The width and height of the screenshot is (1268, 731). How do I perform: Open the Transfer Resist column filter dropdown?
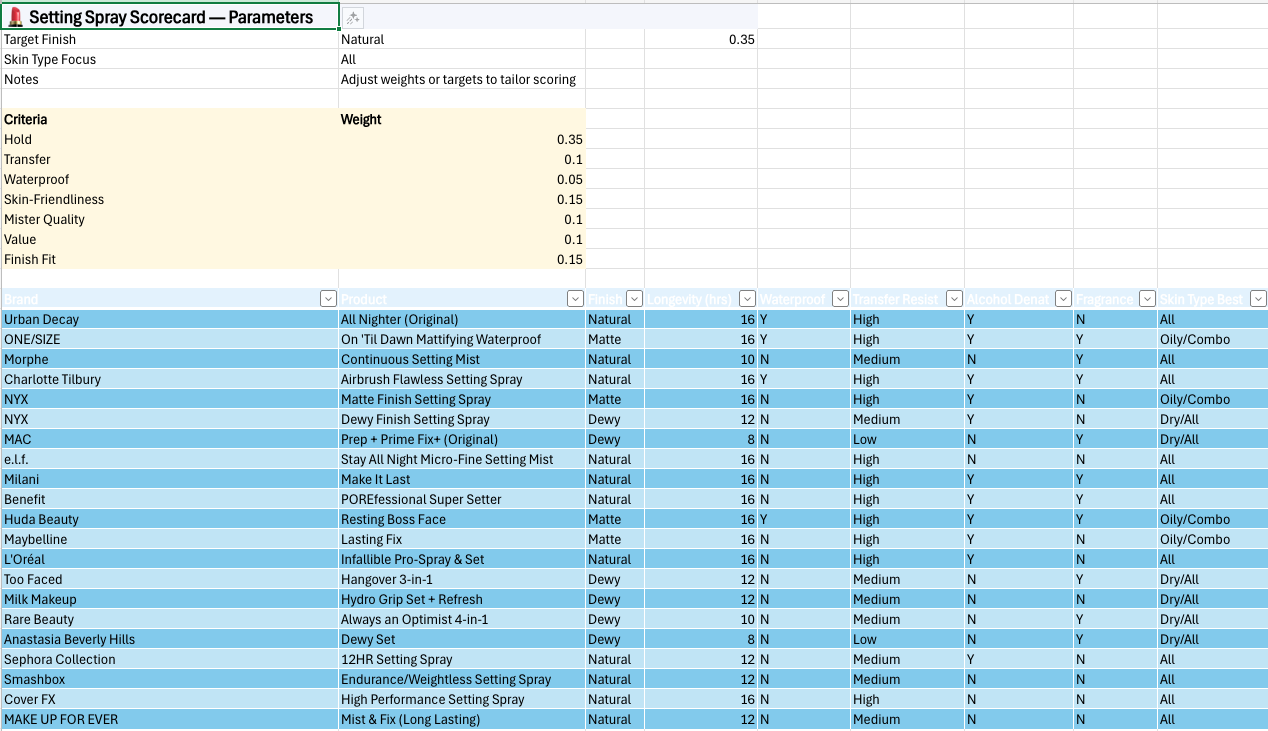click(x=954, y=299)
